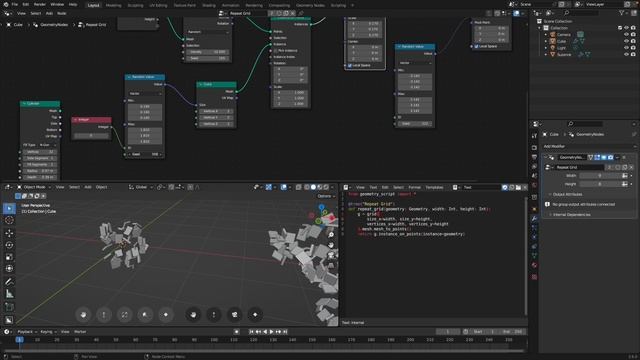Select the Annotate tool
The height and width of the screenshot is (360, 640).
[x=9, y=282]
